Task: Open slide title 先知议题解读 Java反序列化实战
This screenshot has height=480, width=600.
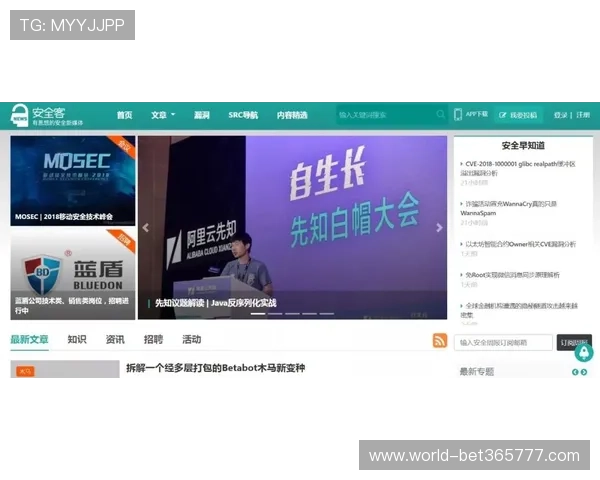Action: 215,303
